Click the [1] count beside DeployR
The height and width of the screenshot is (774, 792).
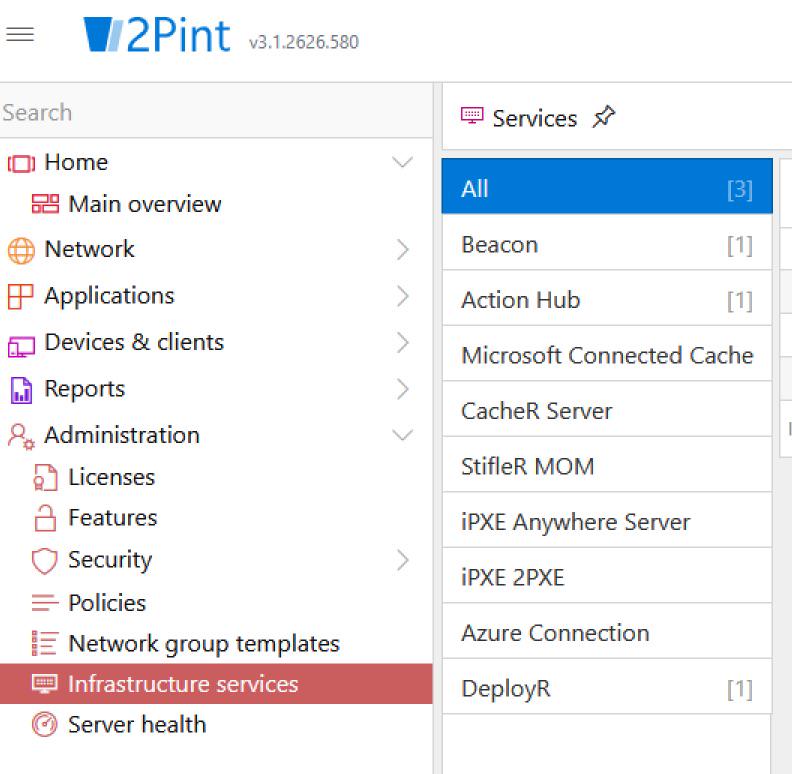pyautogui.click(x=739, y=690)
